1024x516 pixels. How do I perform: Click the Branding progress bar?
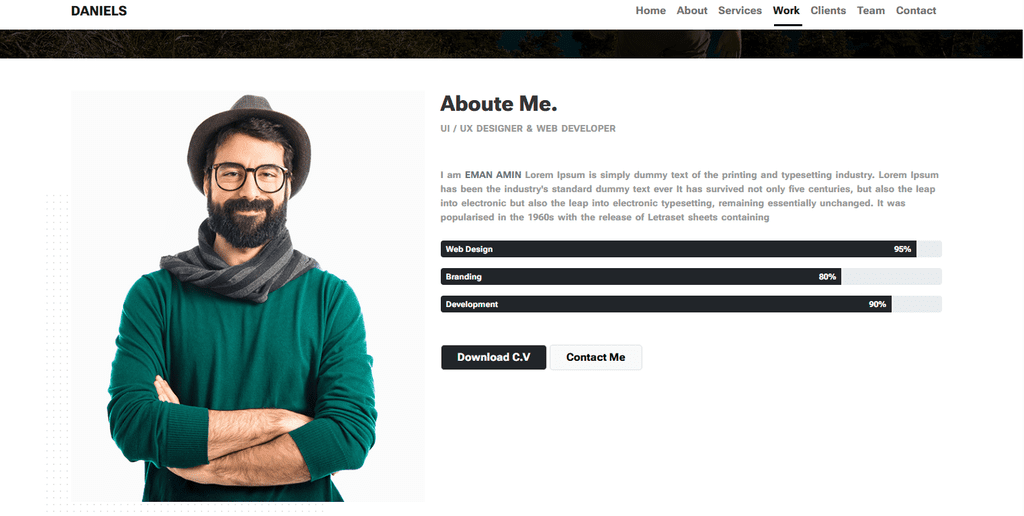(x=691, y=276)
